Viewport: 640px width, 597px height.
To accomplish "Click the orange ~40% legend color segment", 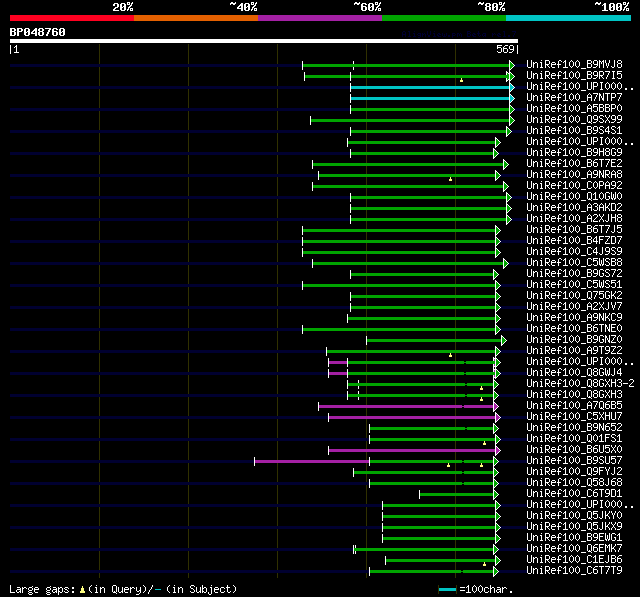I will (x=196, y=18).
